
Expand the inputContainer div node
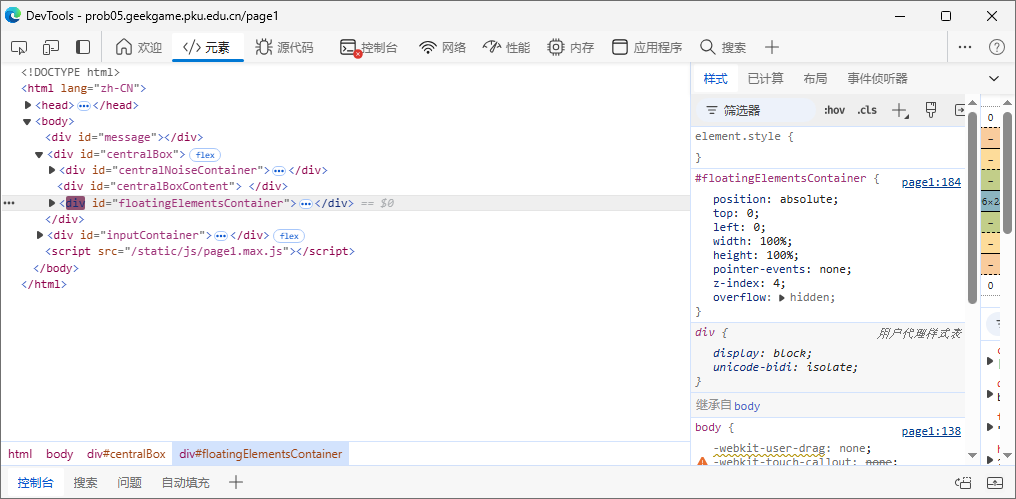tap(40, 235)
